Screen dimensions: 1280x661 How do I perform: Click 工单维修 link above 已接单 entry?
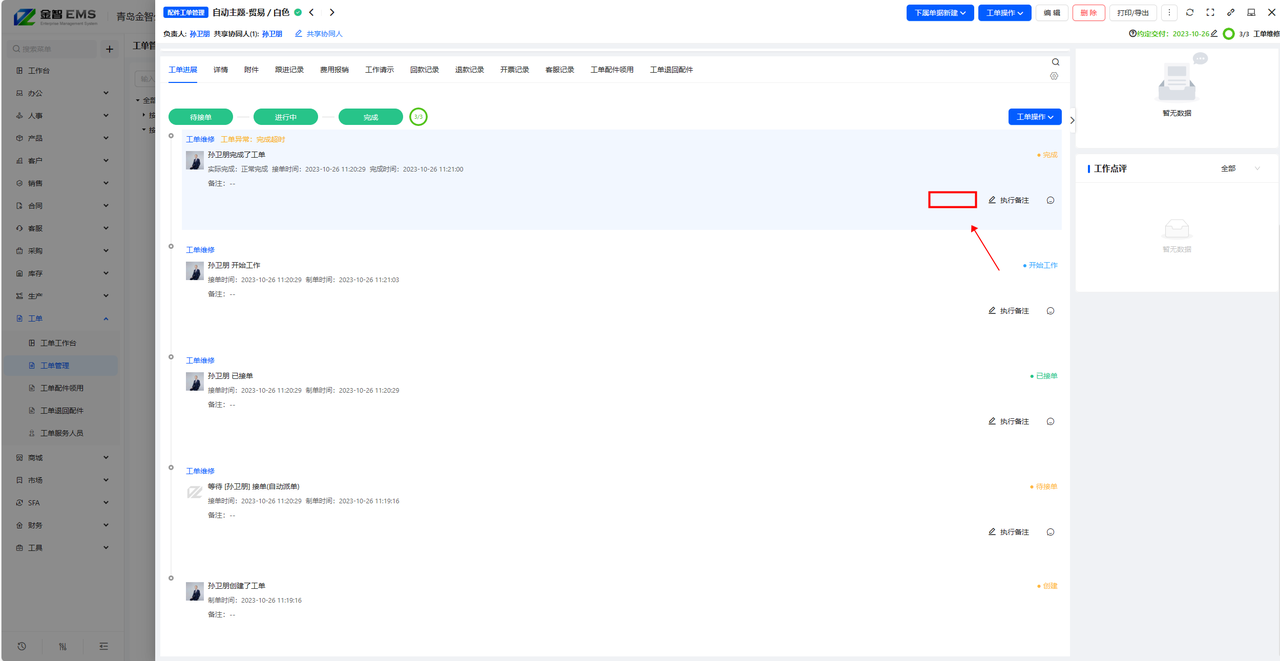pos(200,360)
